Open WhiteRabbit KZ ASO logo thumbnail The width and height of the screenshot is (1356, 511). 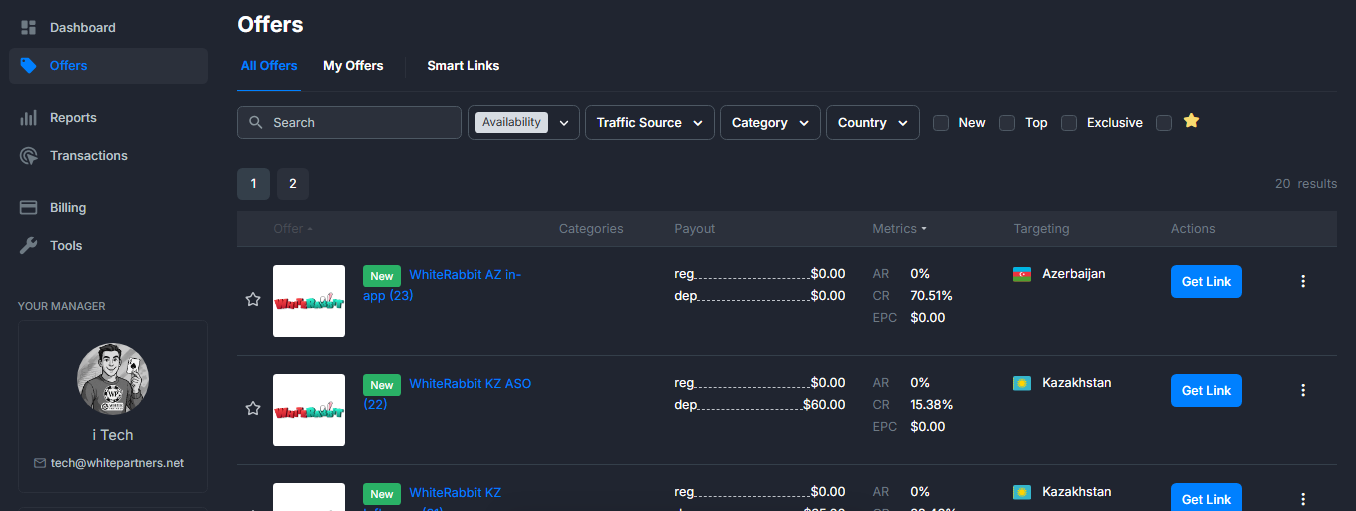coord(309,410)
